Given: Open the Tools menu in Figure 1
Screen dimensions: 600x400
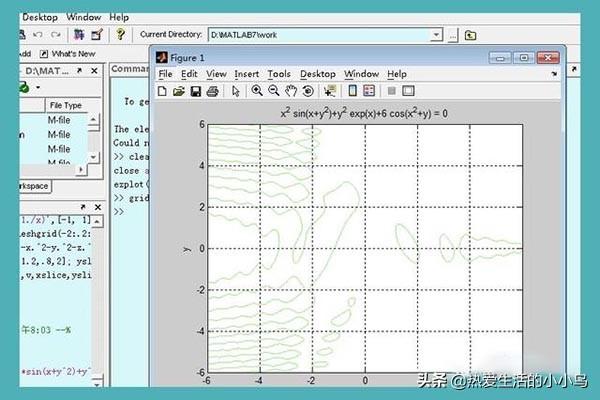Looking at the screenshot, I should tap(279, 74).
